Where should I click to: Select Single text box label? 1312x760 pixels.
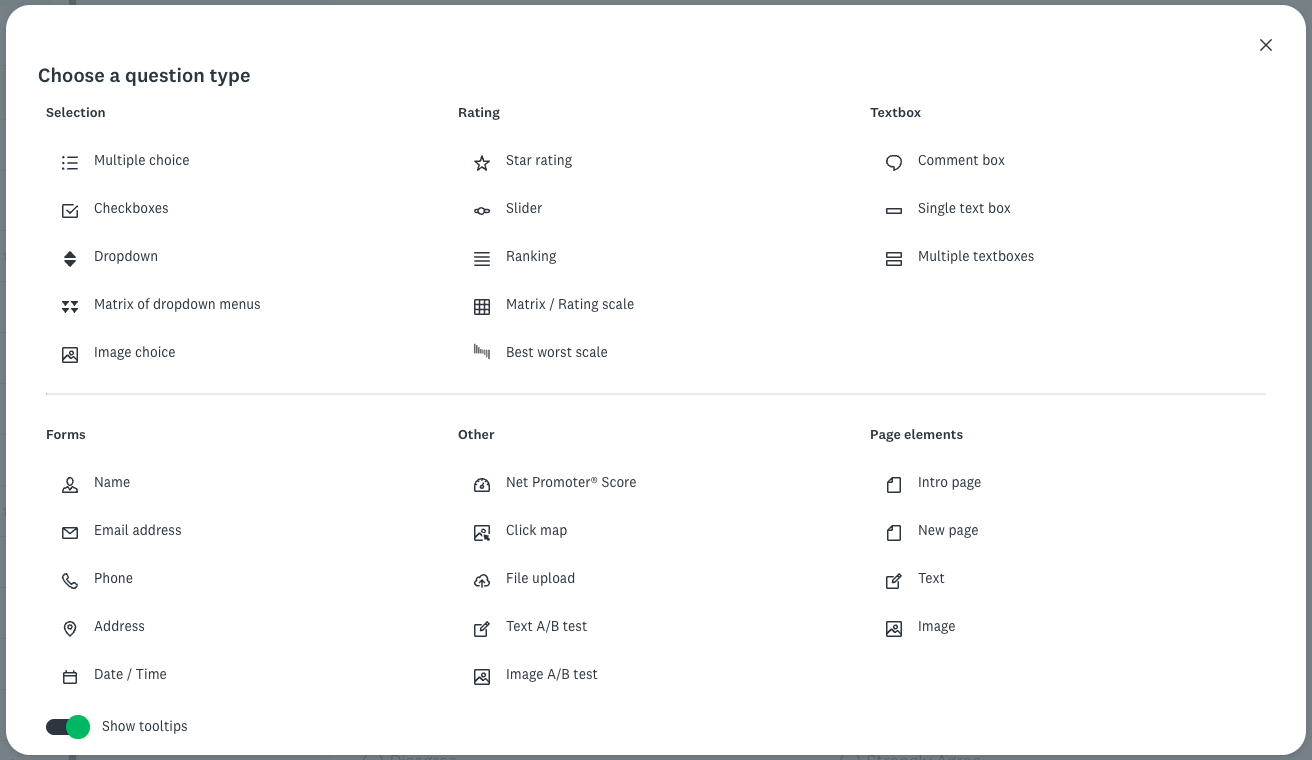pyautogui.click(x=964, y=208)
